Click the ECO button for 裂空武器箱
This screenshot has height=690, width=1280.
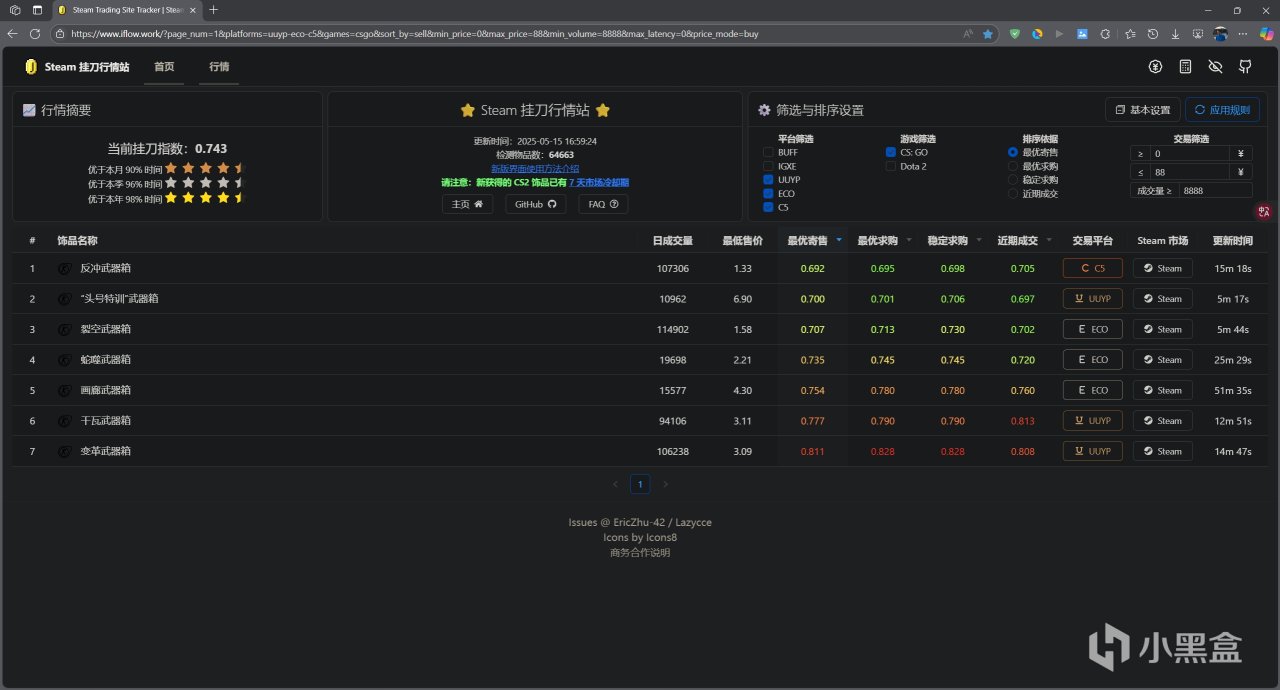1092,329
